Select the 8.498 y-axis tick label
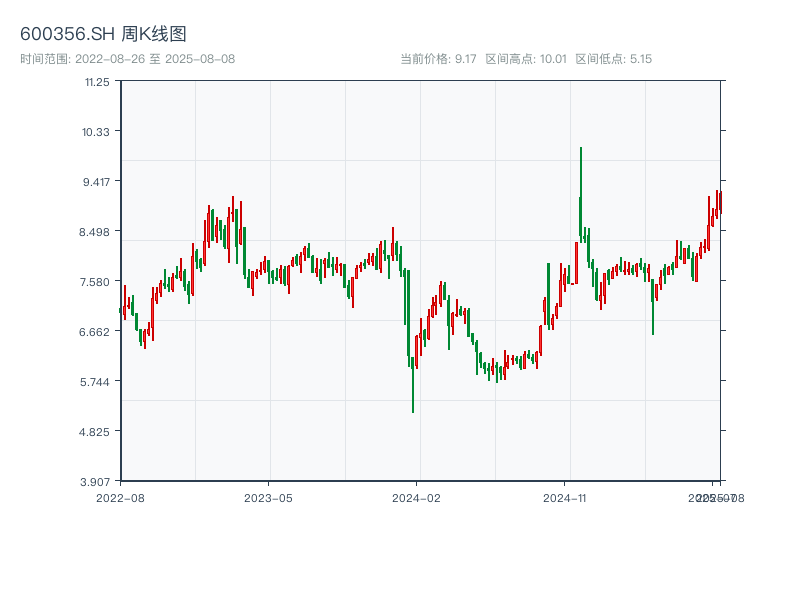 96,232
